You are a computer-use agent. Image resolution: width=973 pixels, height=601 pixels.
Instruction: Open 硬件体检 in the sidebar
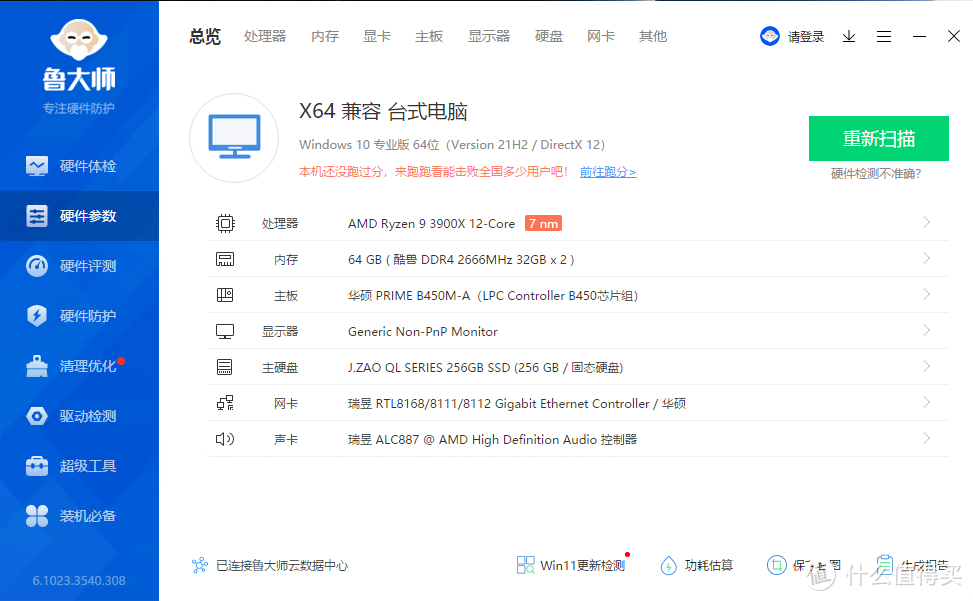[79, 166]
